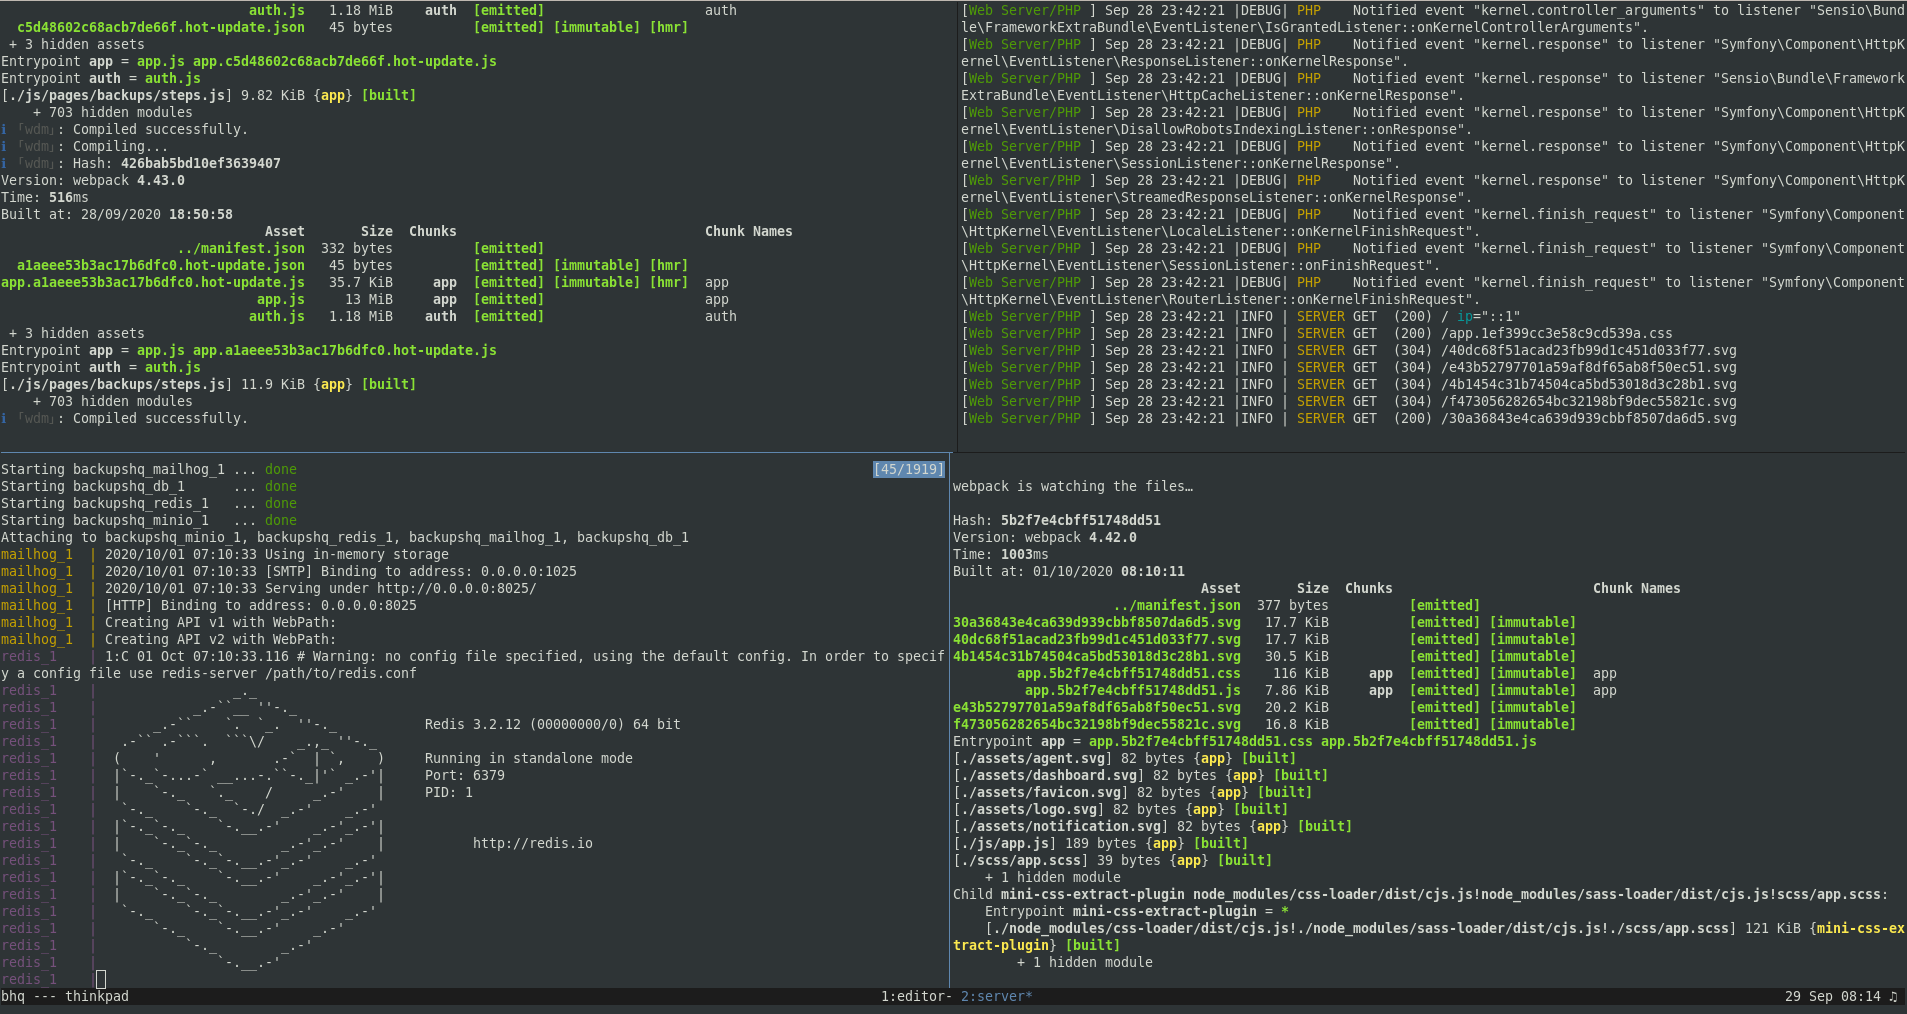Click 'Built at: 01/10/2020 08:10:11' line
The width and height of the screenshot is (1907, 1014).
click(1069, 571)
